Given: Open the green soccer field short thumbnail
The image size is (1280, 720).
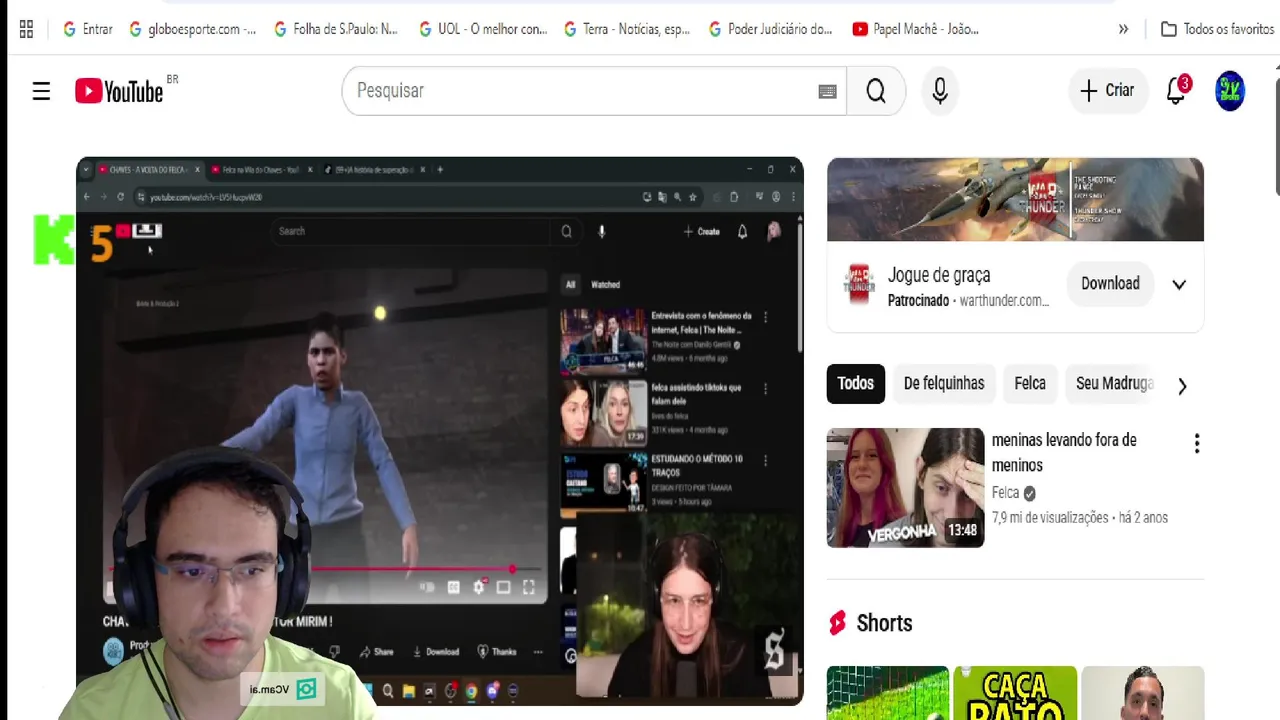Looking at the screenshot, I should 888,693.
